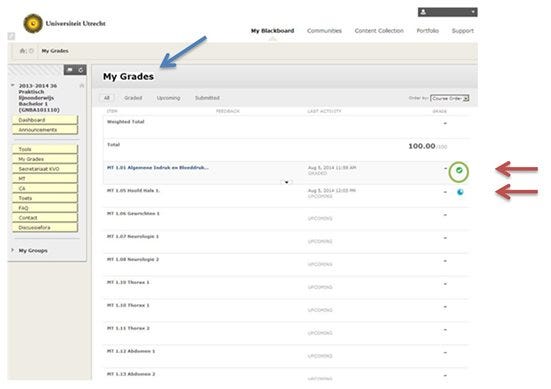Open MT in the course menu
The image size is (551, 389).
pyautogui.click(x=45, y=179)
